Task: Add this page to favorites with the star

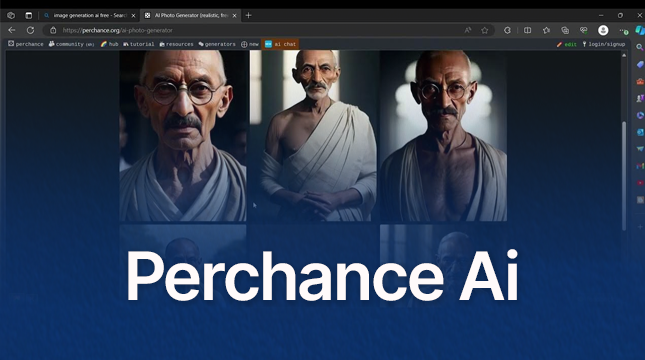Action: tap(485, 30)
